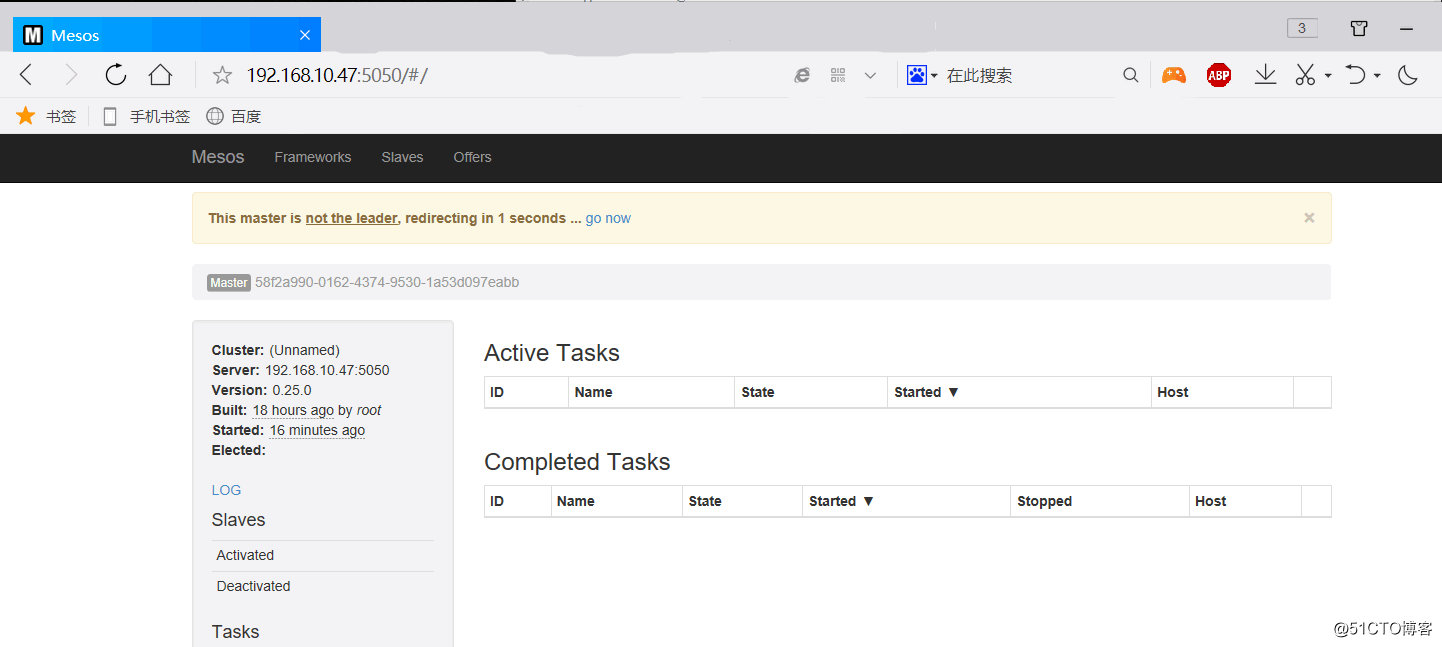Click the forward navigation arrow
The image size is (1442, 647).
(71, 74)
